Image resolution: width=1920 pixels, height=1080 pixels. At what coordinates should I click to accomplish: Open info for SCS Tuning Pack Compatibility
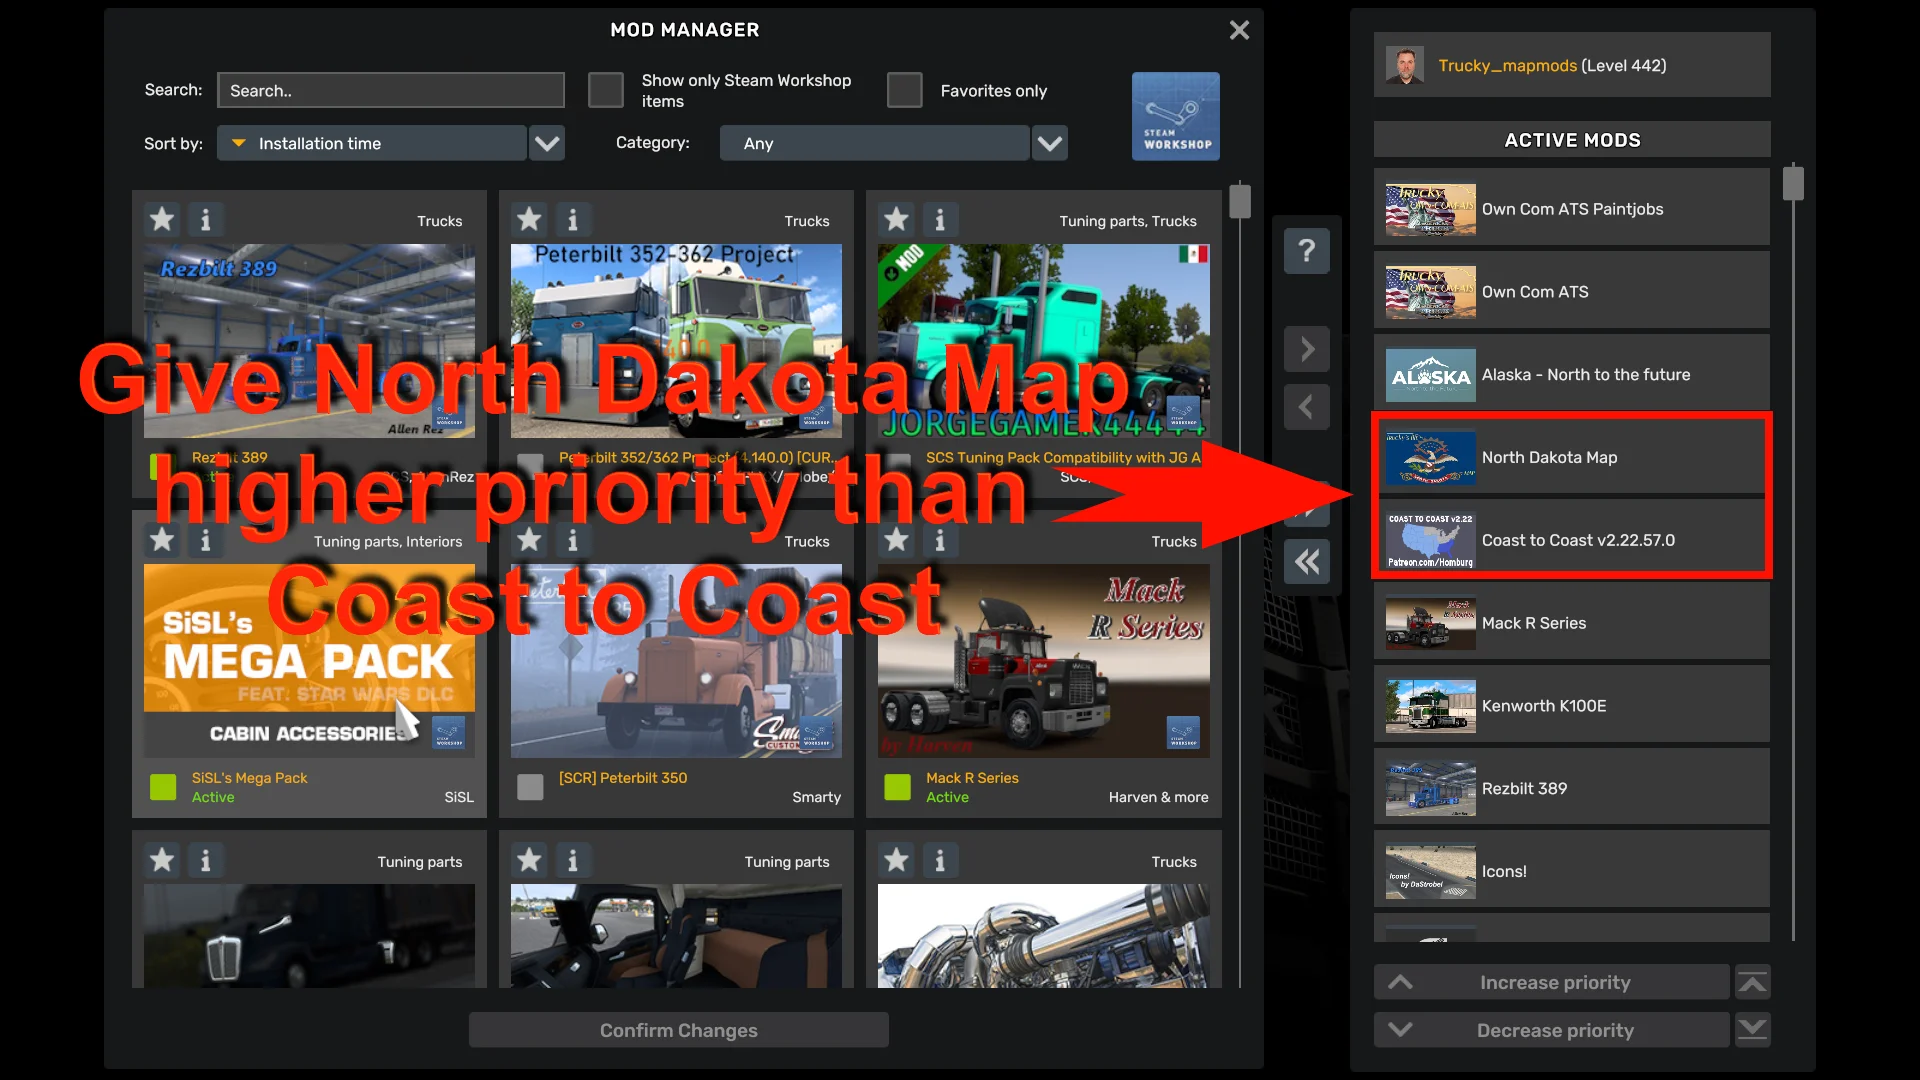pos(940,219)
